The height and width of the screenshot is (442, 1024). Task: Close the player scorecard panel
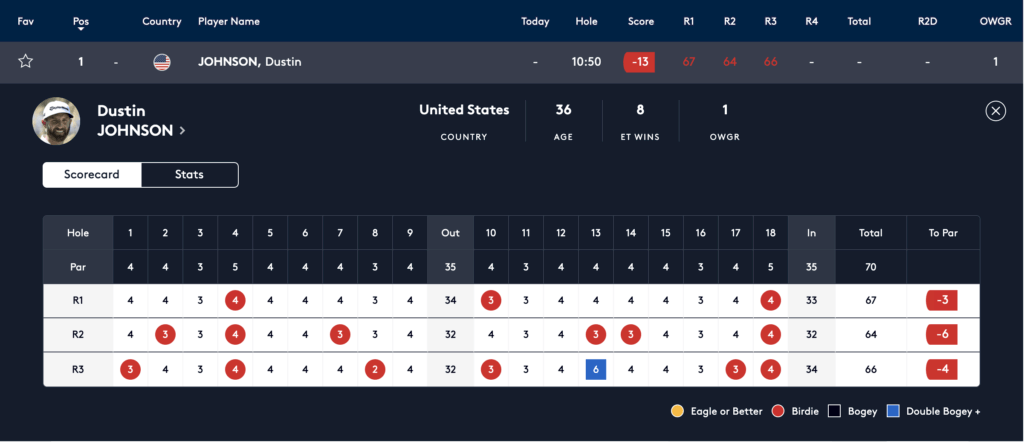[995, 111]
